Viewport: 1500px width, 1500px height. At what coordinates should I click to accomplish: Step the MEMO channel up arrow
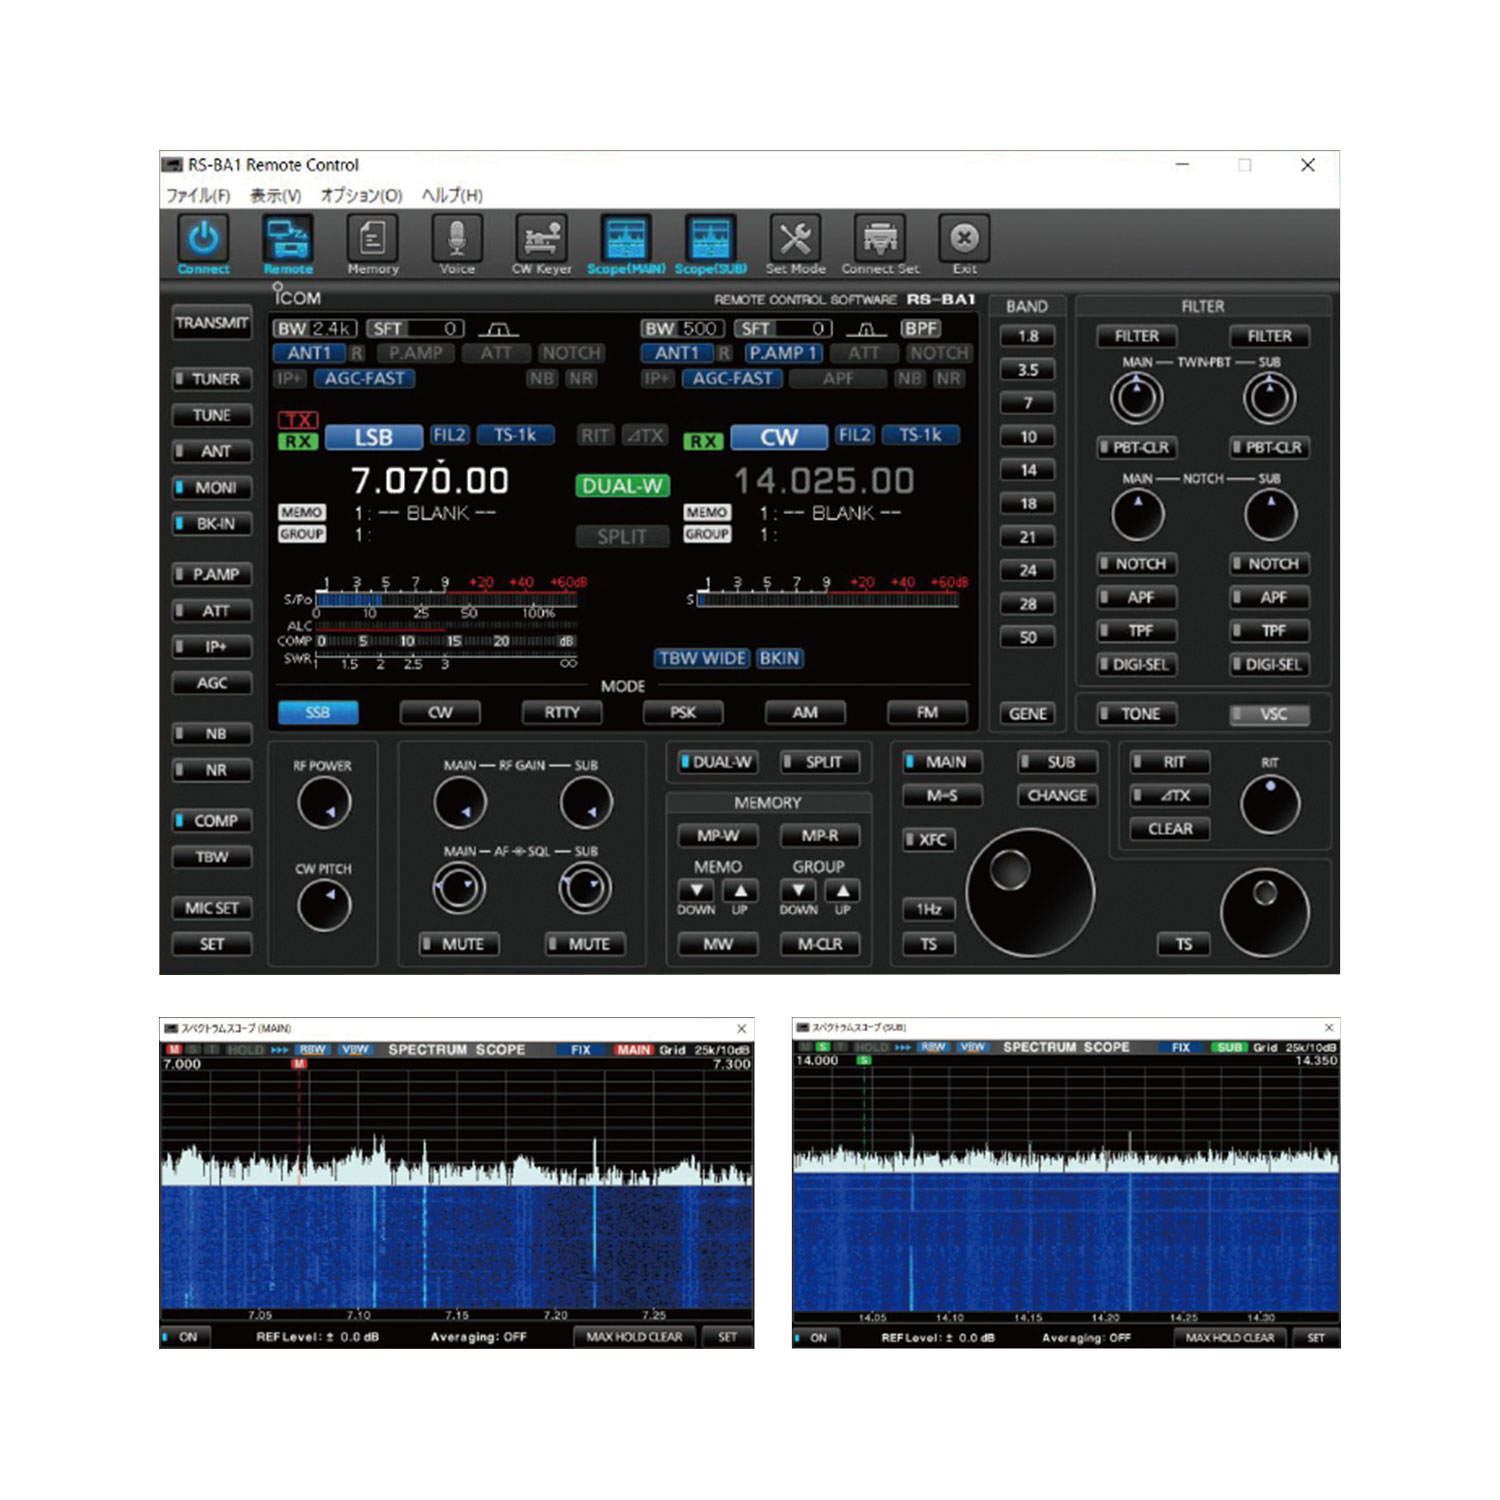742,891
